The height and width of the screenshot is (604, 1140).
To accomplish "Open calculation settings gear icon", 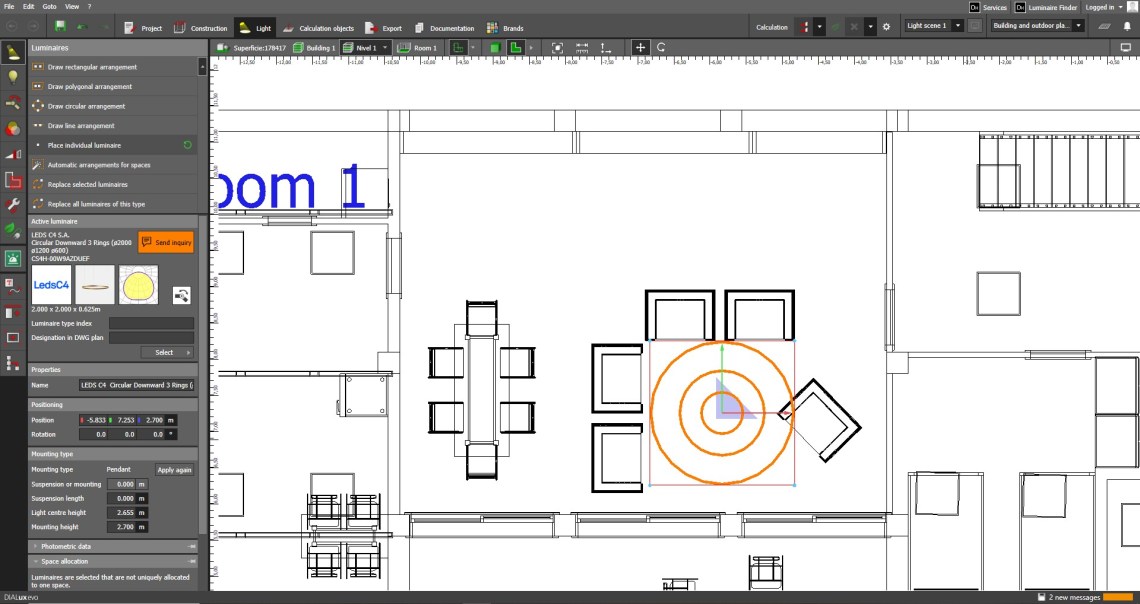I will 885,27.
